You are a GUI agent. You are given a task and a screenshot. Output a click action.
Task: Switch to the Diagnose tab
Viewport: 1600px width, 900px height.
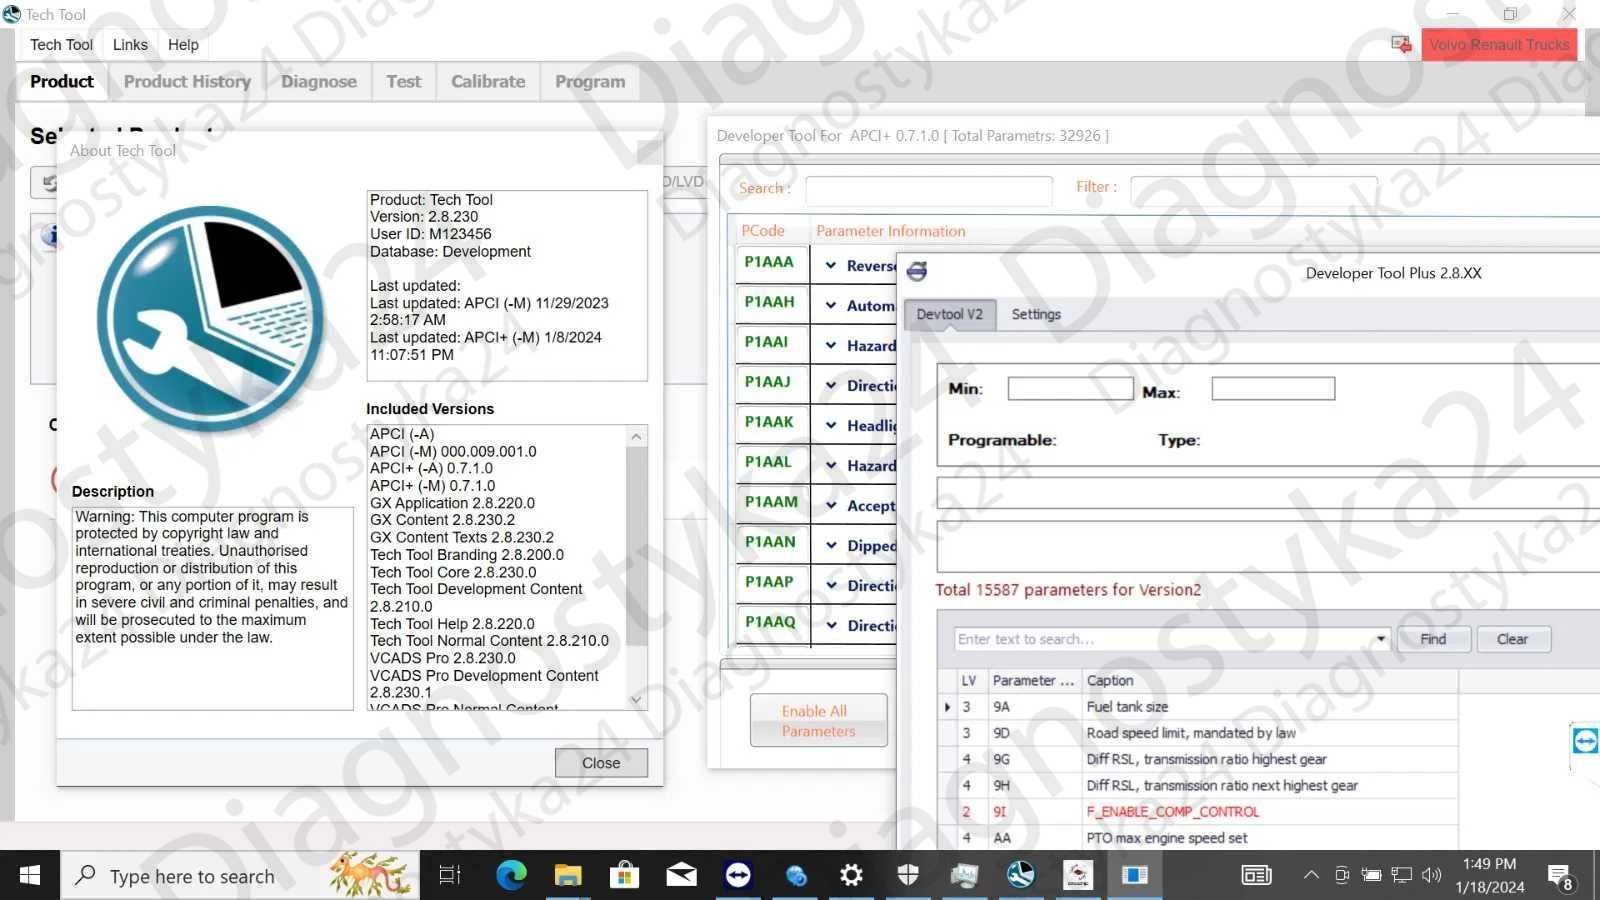coord(319,81)
